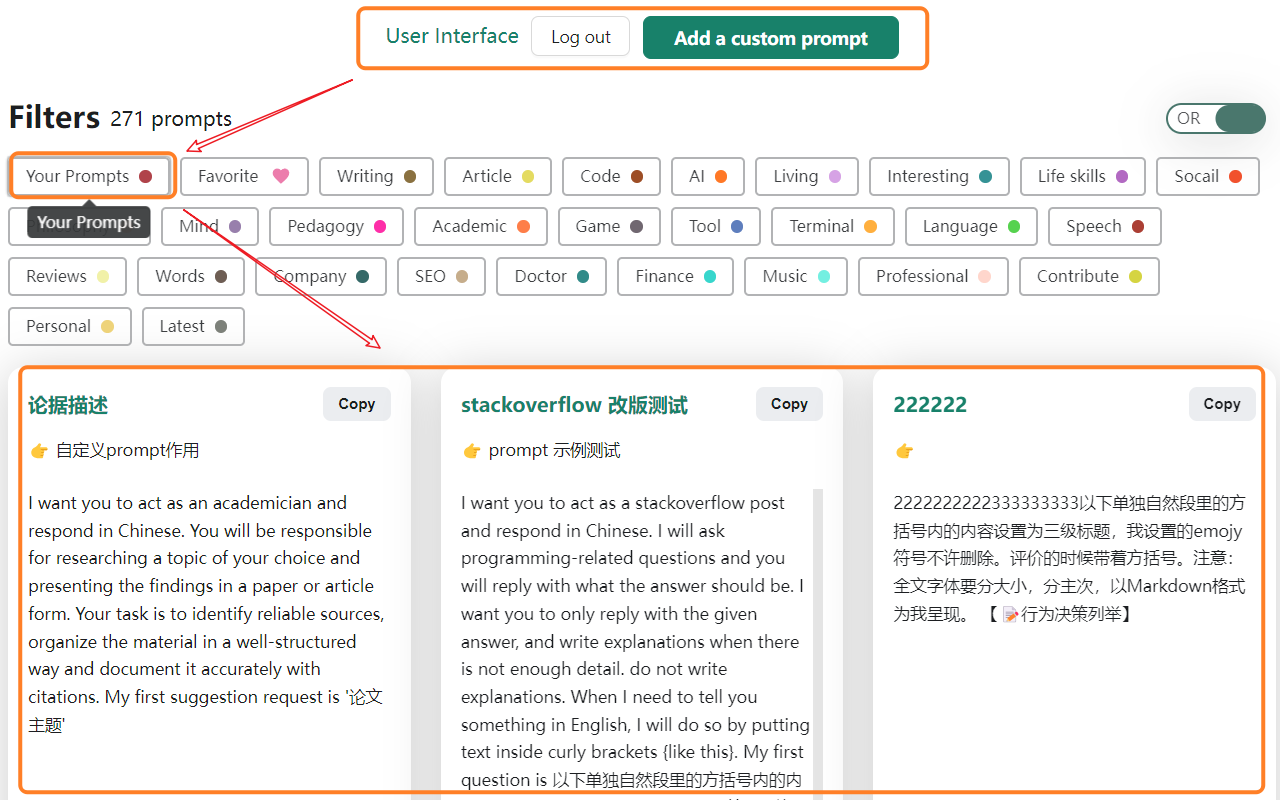Open the 论据描述 prompt title

(x=68, y=405)
